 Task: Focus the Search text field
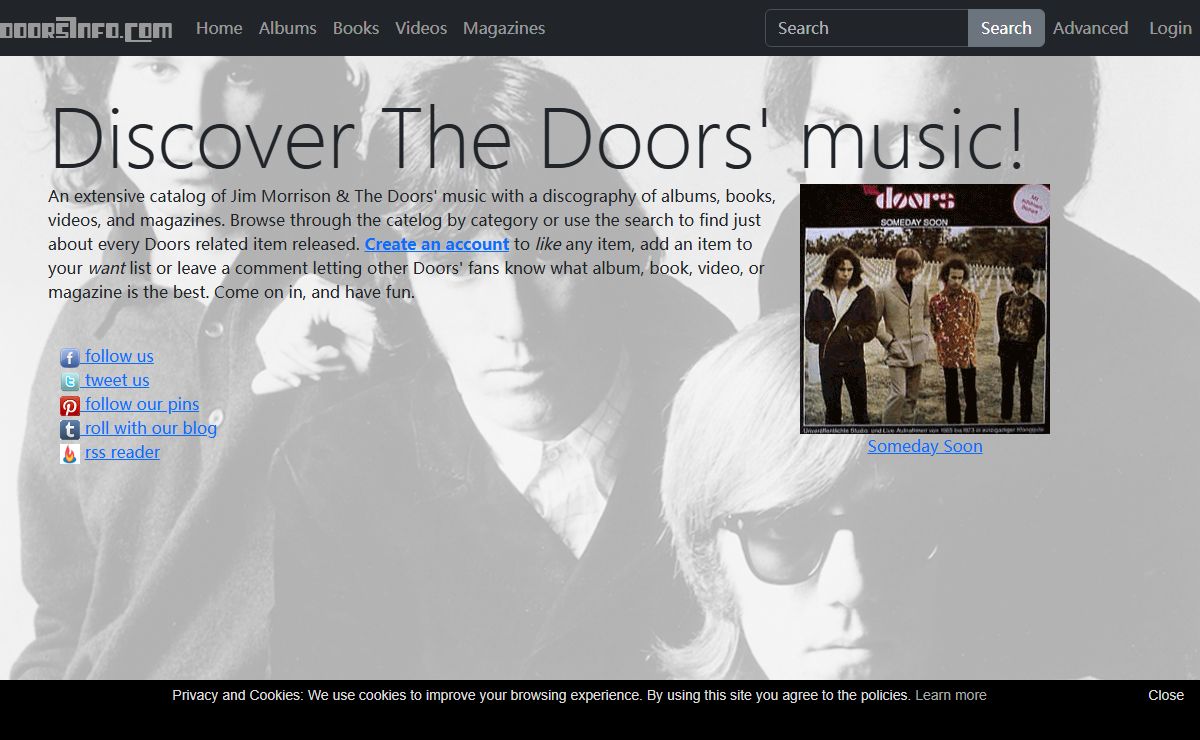coord(867,28)
